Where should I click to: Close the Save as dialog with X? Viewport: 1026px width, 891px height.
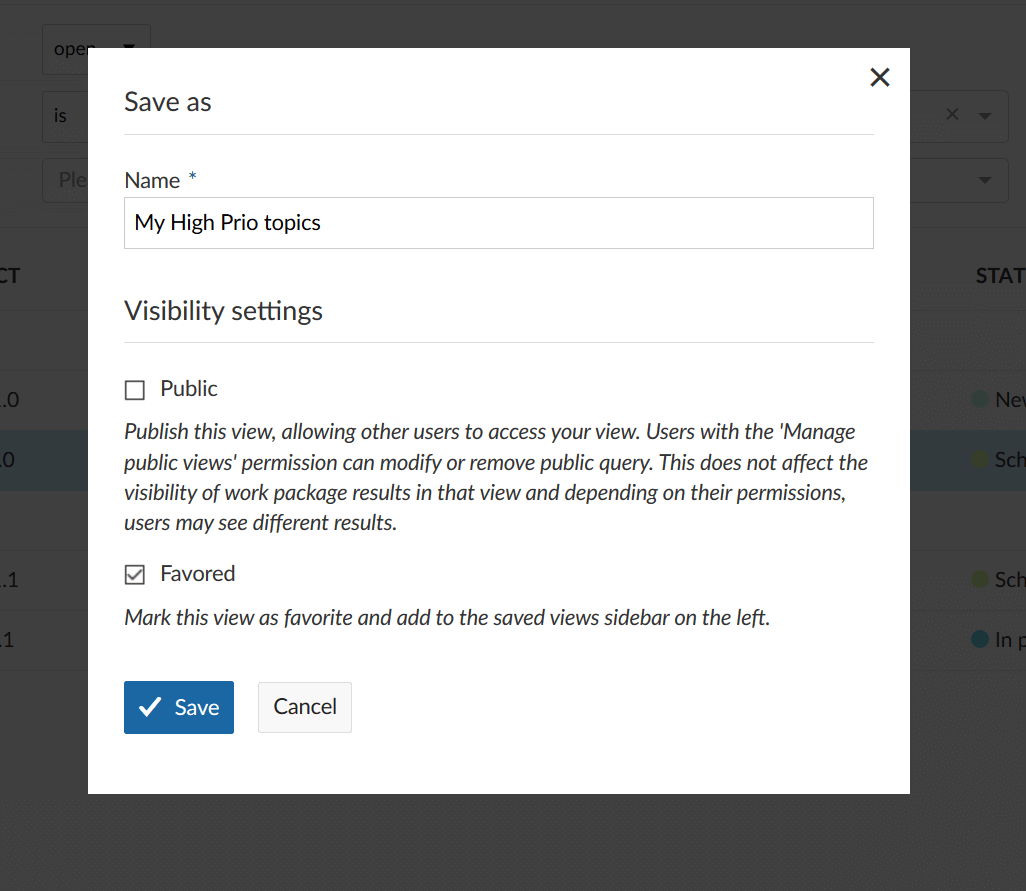click(x=879, y=78)
